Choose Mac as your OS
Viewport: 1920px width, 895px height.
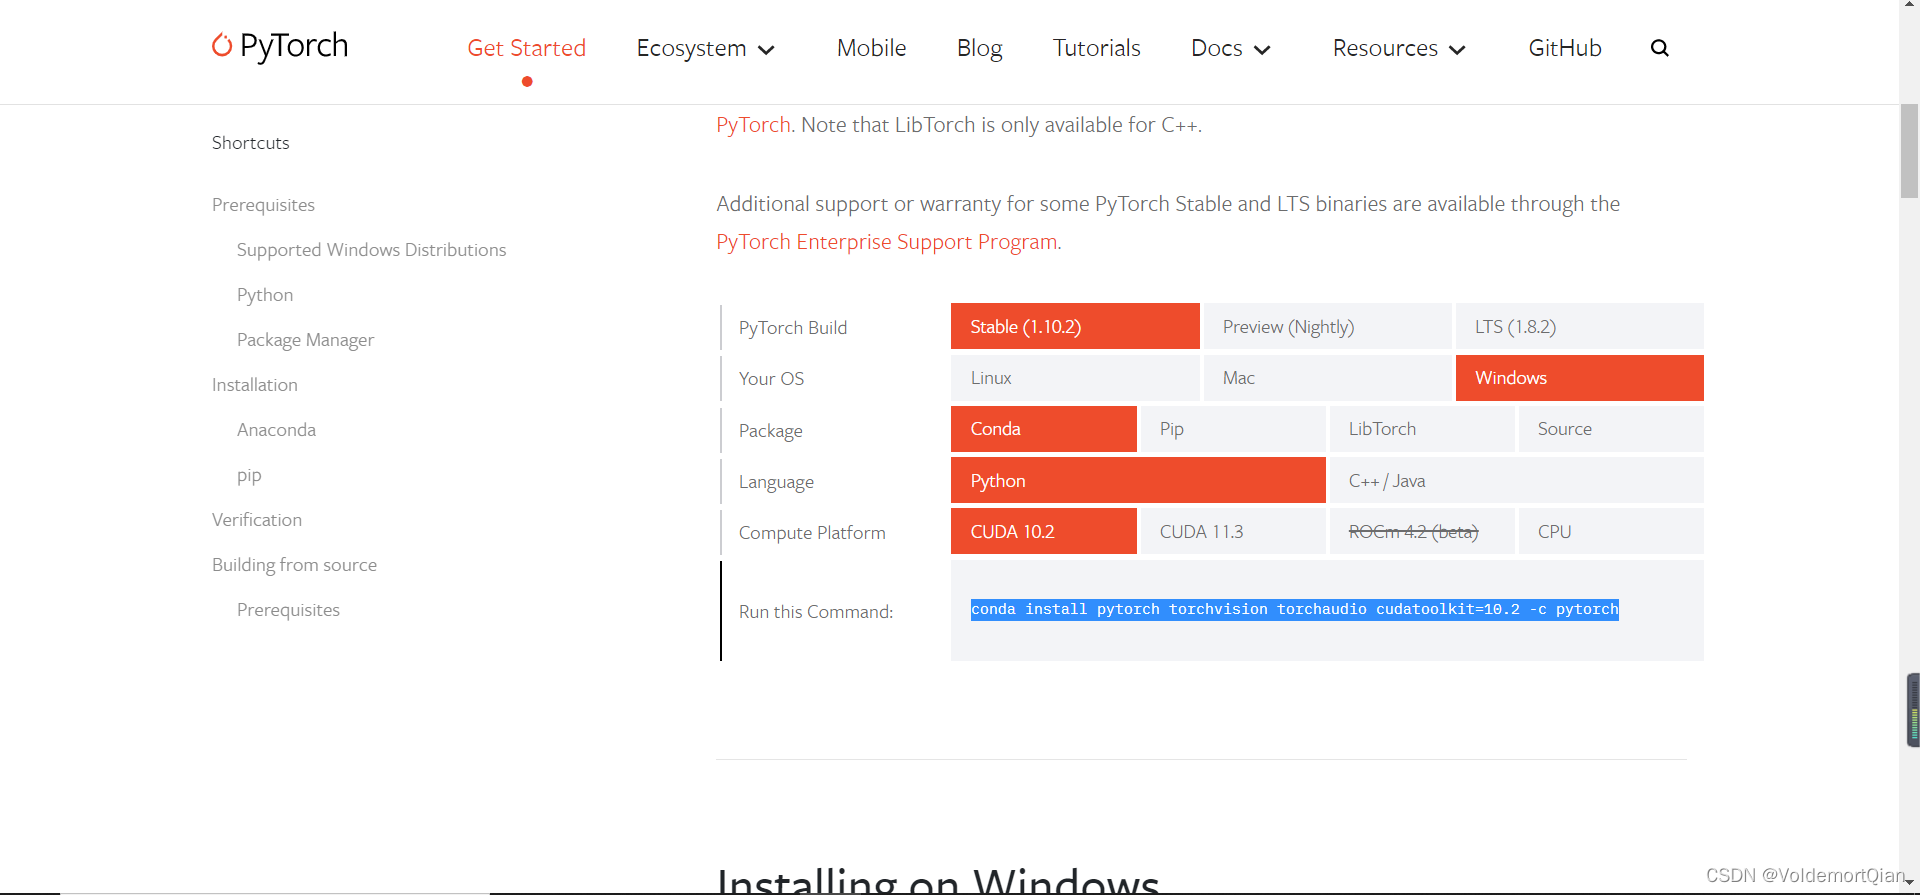[1327, 378]
